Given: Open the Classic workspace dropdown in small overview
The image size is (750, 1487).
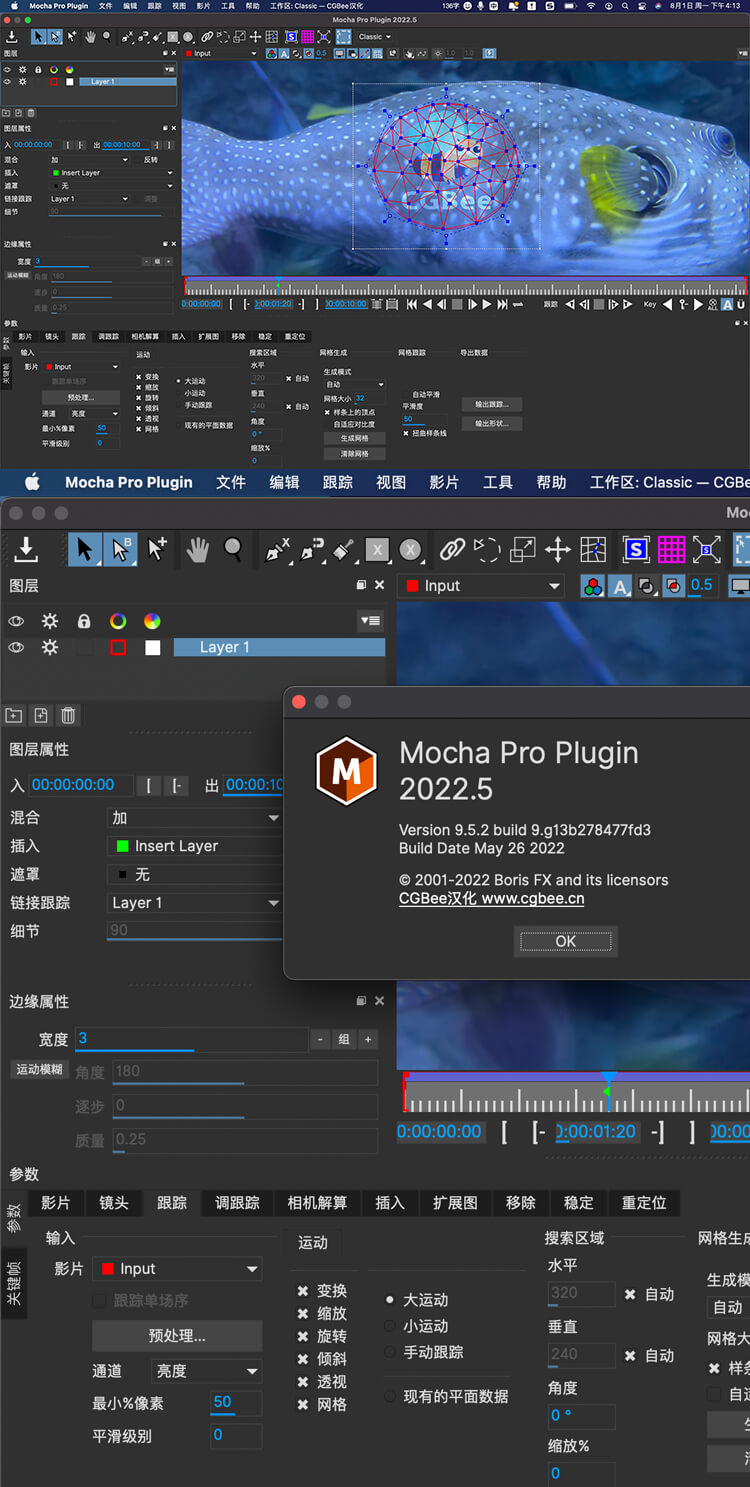Looking at the screenshot, I should [375, 37].
